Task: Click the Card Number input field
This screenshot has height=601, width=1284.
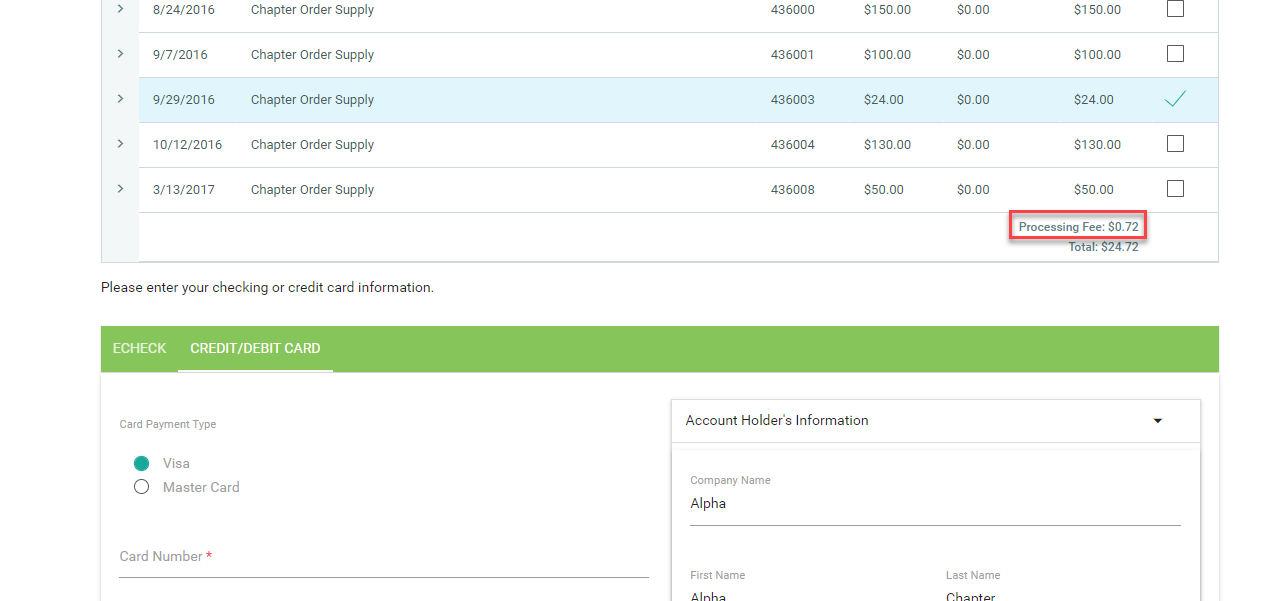Action: 383,558
